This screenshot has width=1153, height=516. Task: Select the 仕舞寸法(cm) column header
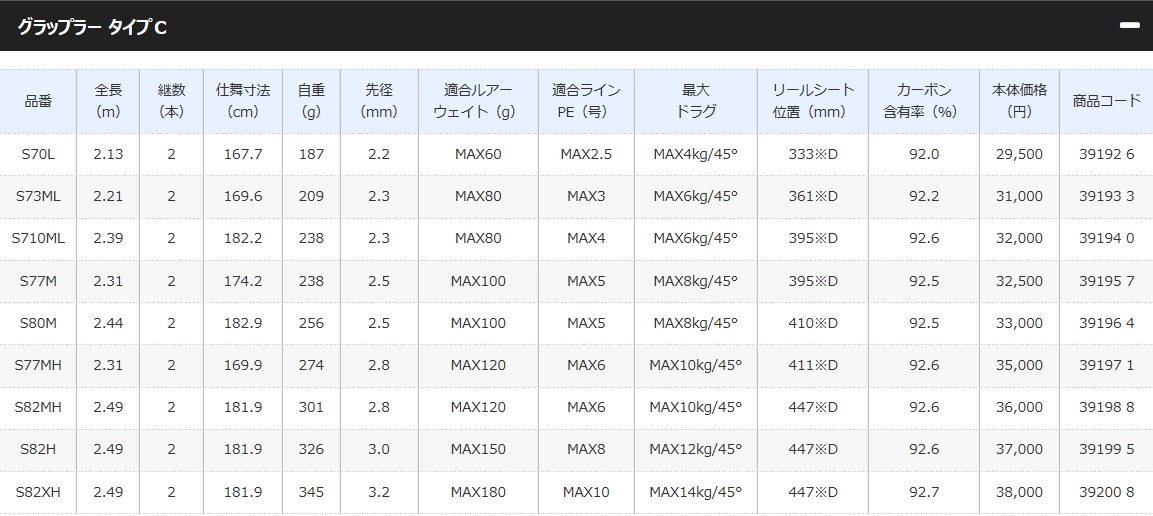243,101
